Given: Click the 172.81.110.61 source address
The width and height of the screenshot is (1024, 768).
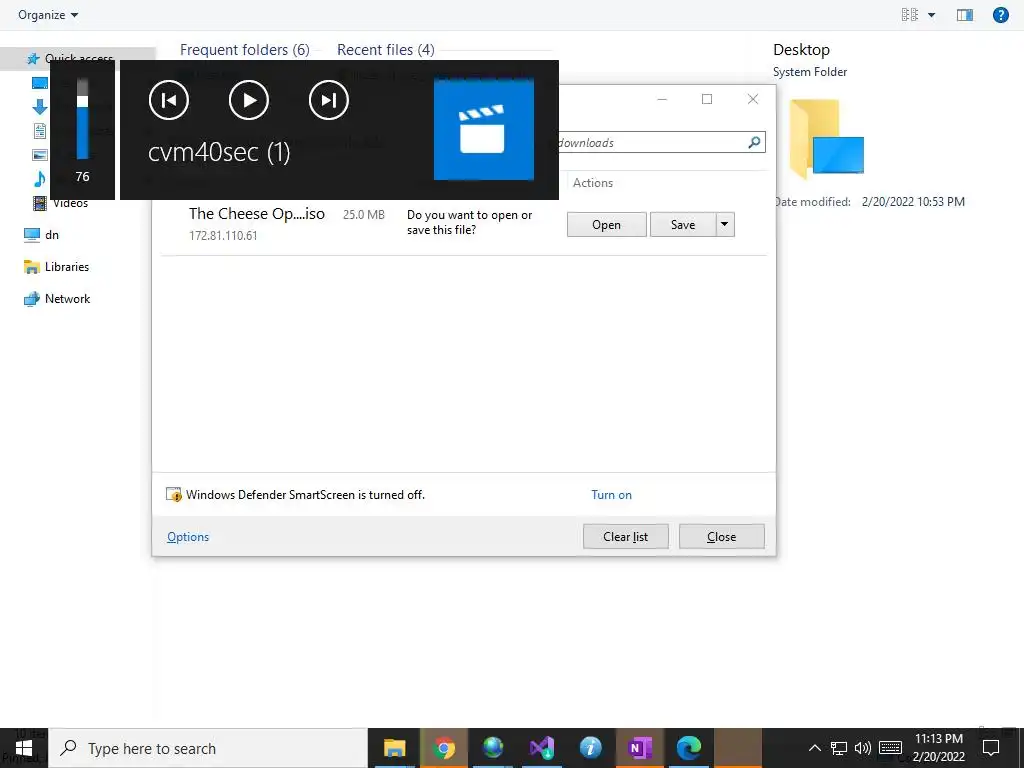Looking at the screenshot, I should (223, 236).
